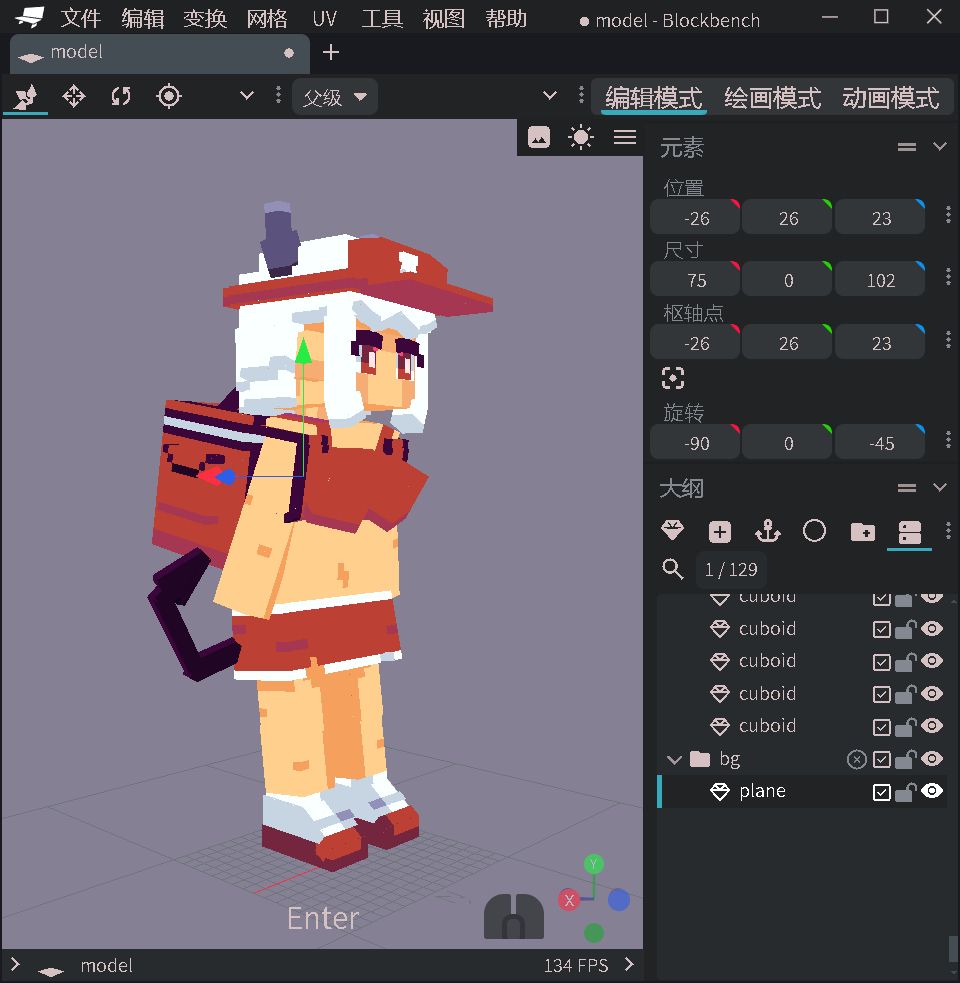Image resolution: width=960 pixels, height=983 pixels.
Task: Open a new tab with the plus button
Action: pos(331,53)
